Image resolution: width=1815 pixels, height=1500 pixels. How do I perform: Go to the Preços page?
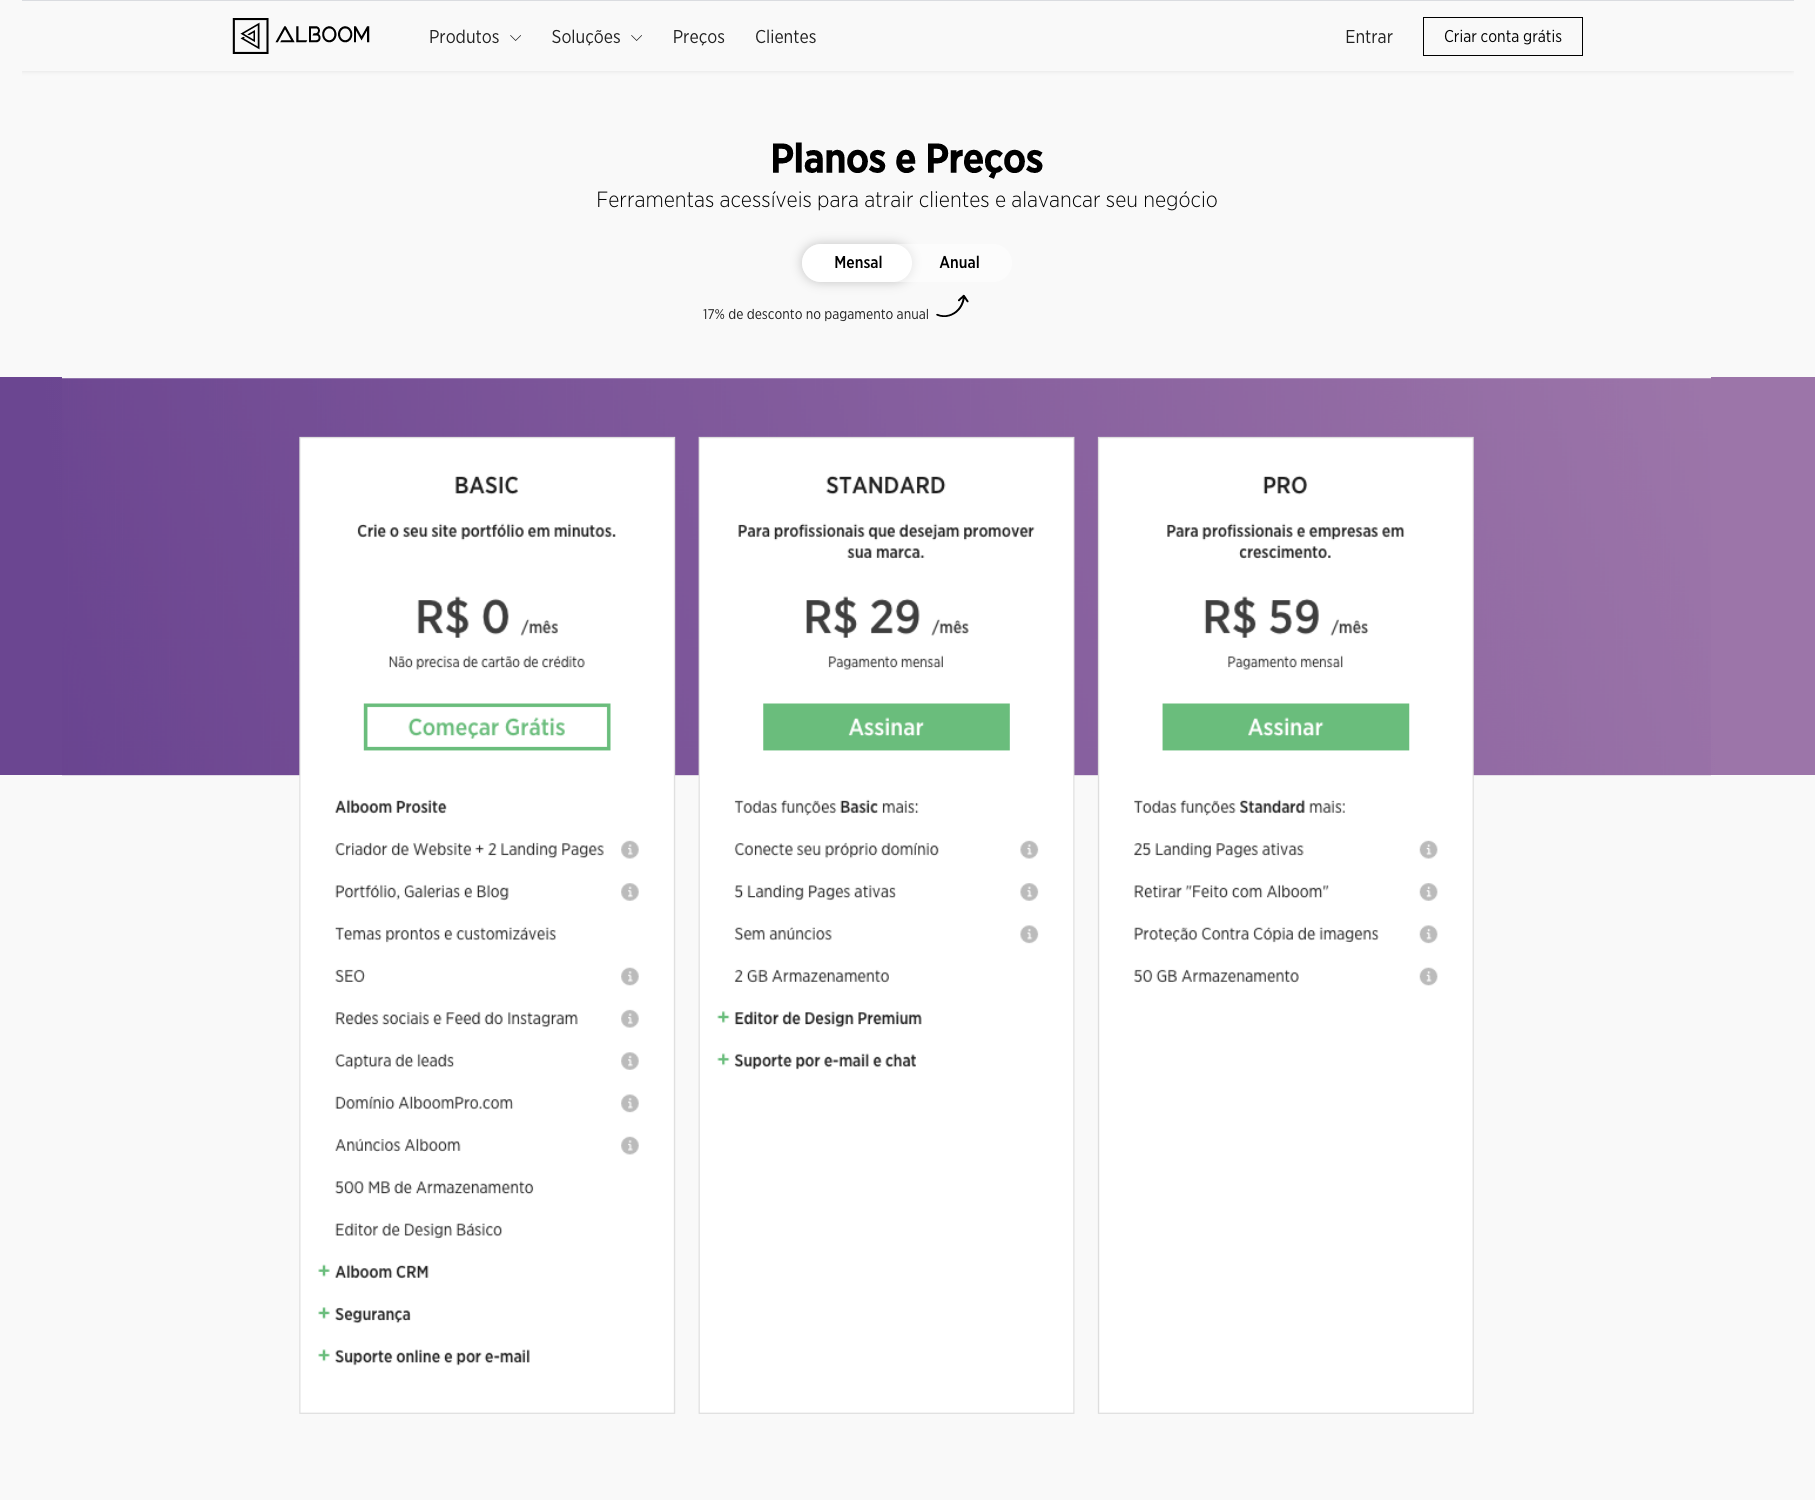pos(698,37)
